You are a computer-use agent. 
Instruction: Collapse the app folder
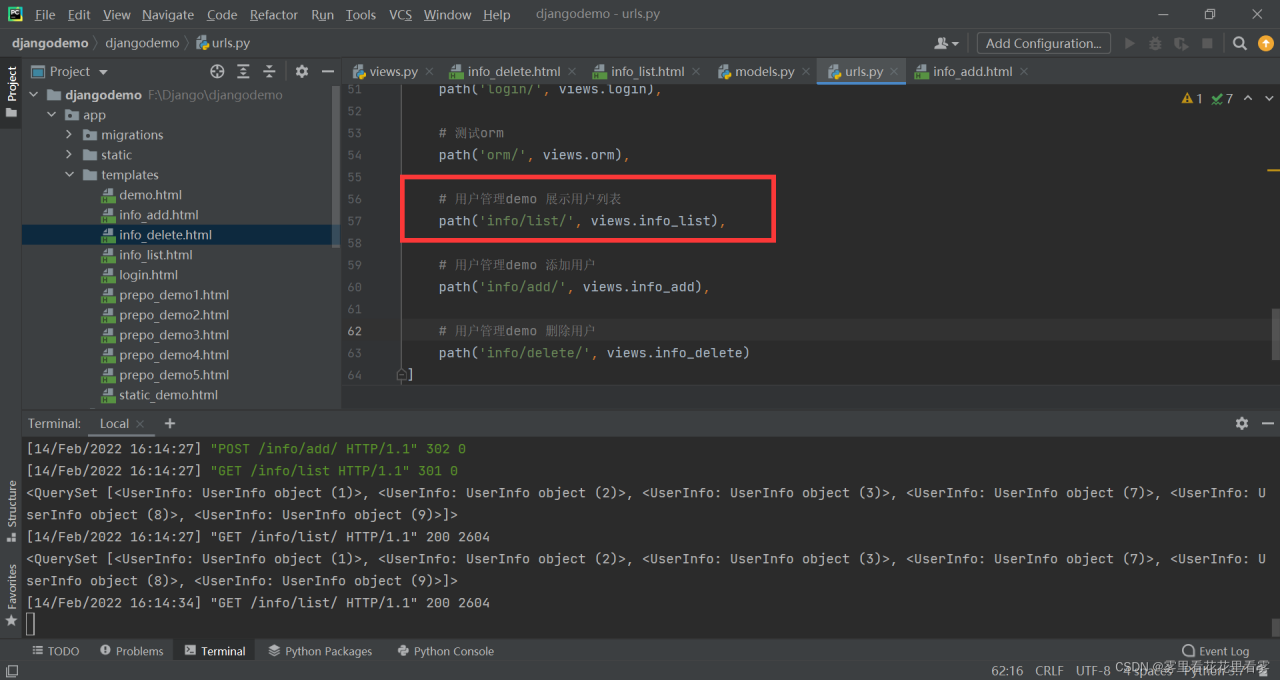coord(51,115)
